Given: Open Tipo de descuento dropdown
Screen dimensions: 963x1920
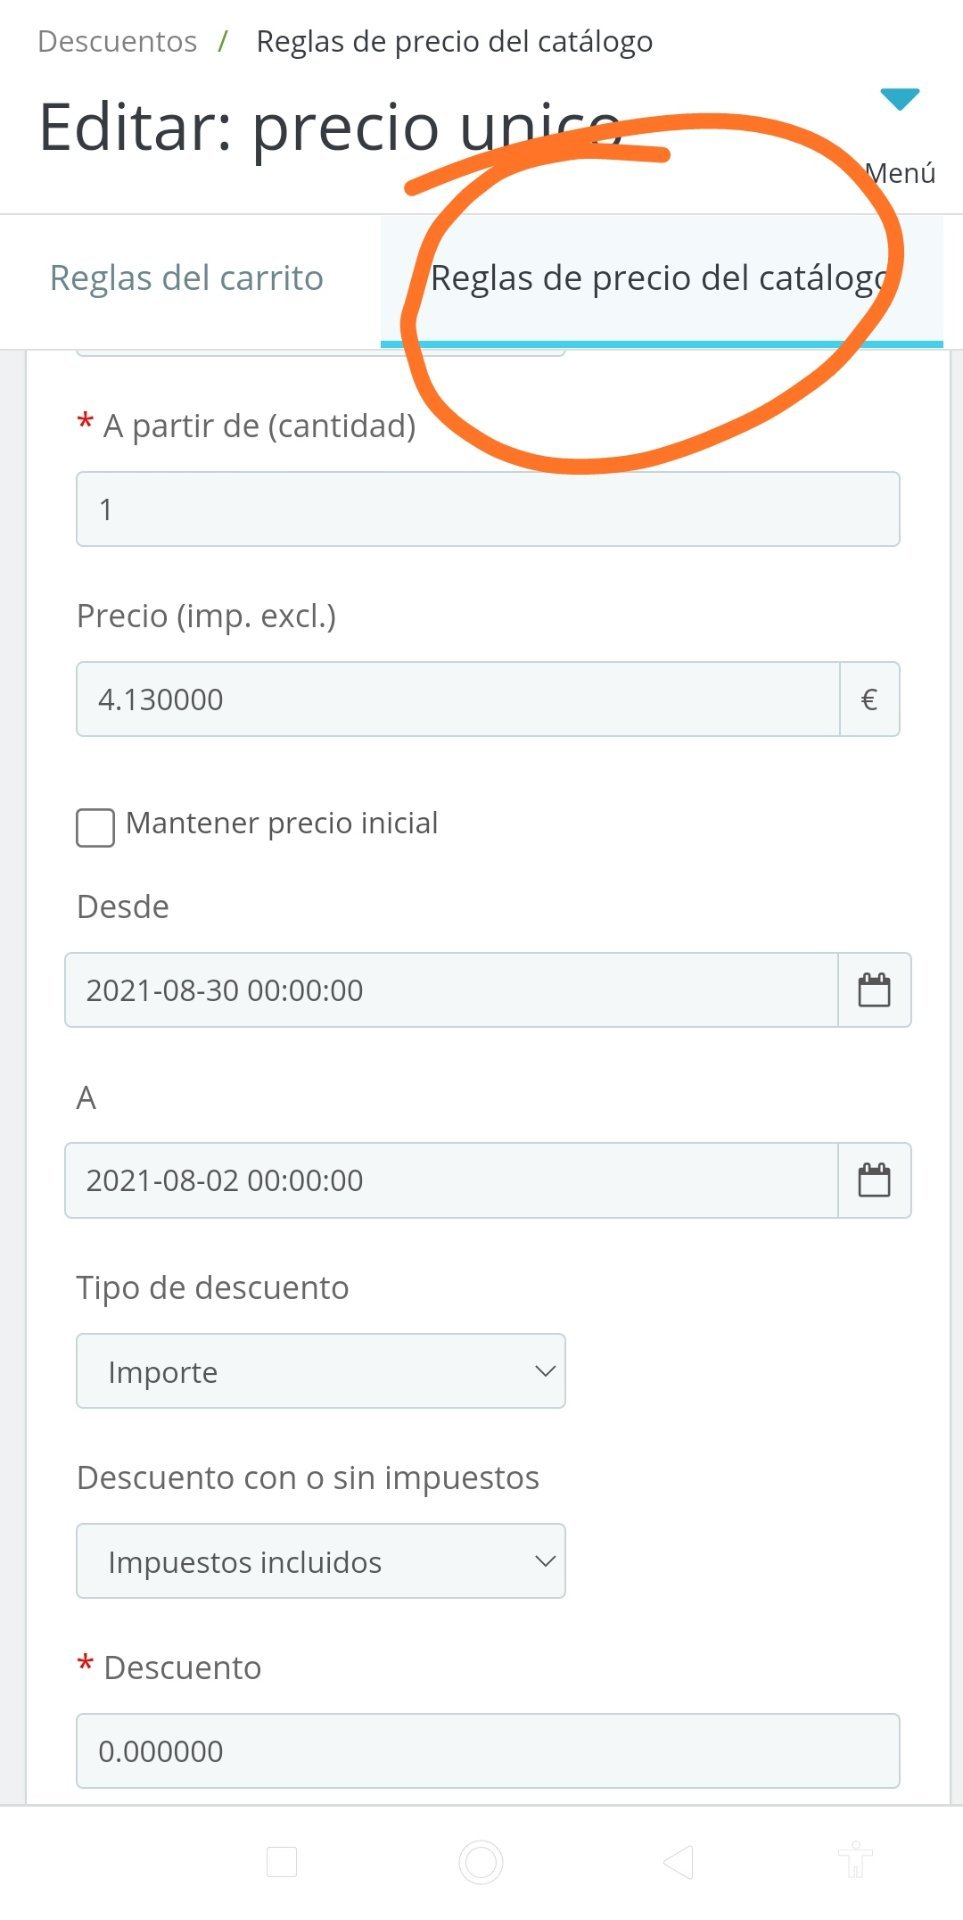Looking at the screenshot, I should point(320,1371).
